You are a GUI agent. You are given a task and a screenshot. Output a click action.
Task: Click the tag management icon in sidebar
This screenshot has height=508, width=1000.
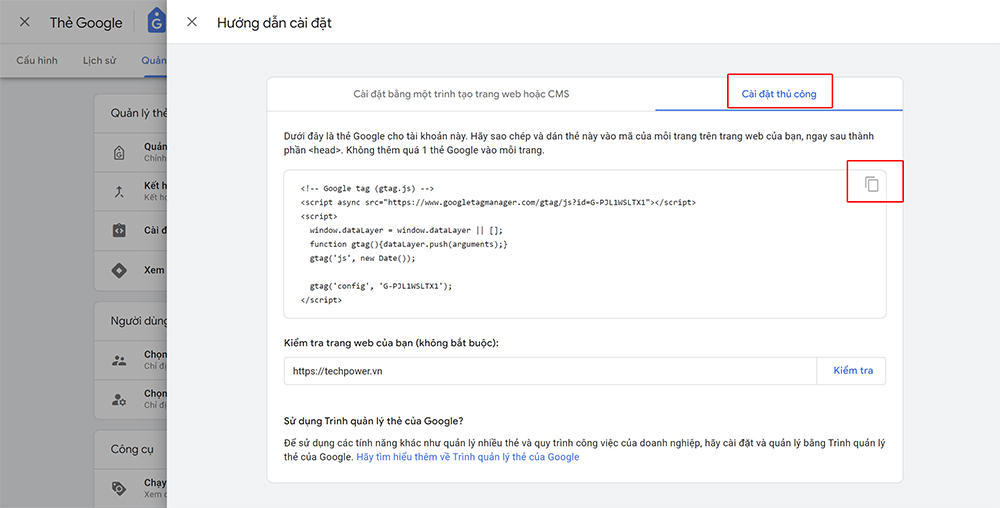(x=119, y=152)
